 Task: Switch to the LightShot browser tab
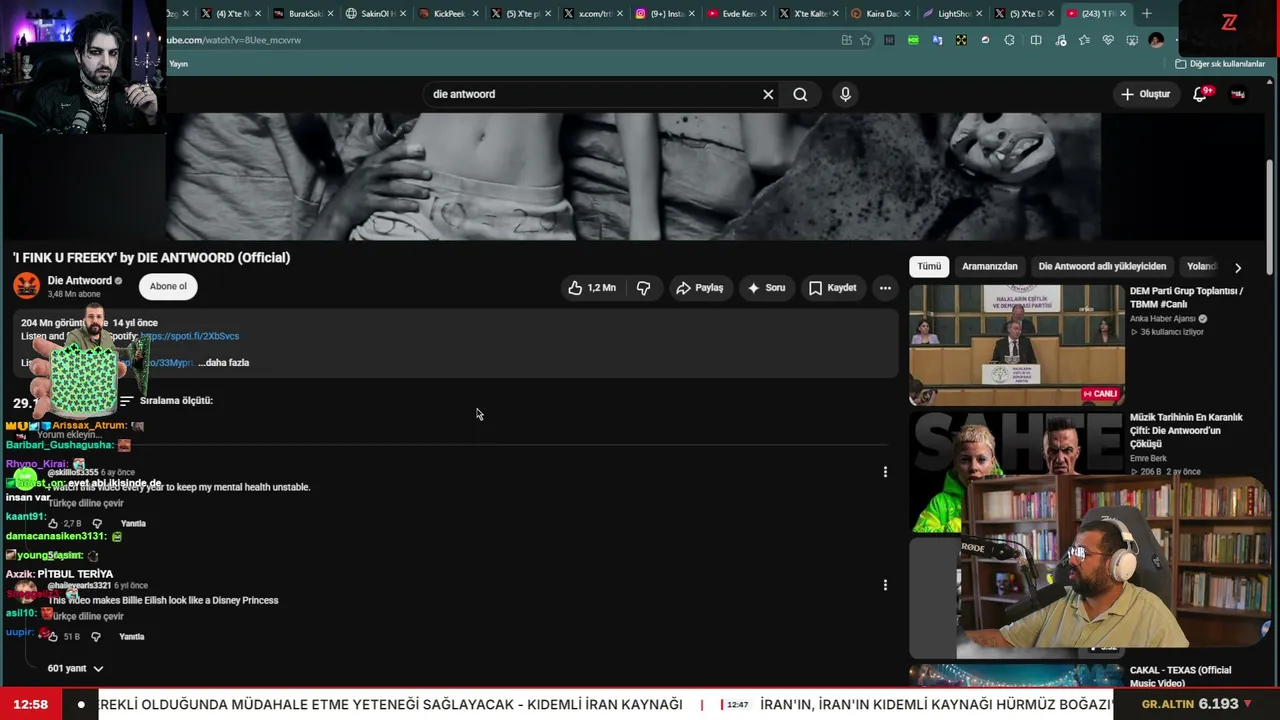(952, 13)
